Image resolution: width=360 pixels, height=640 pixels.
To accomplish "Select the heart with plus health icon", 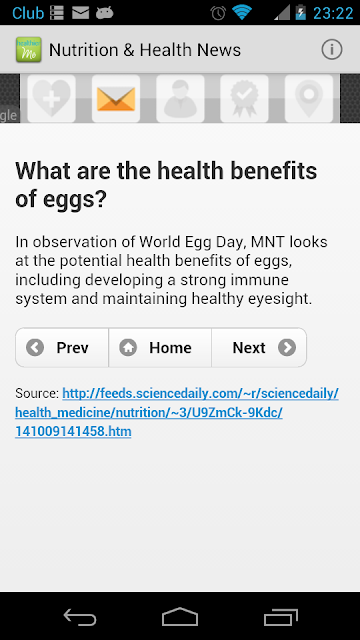I will click(51, 98).
